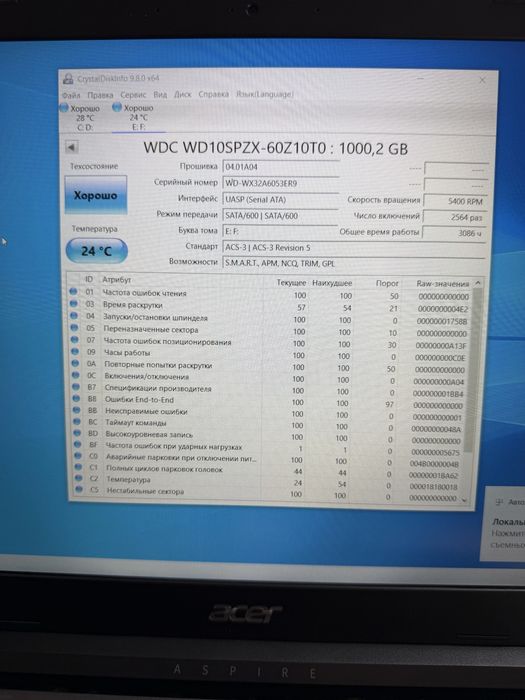Click the standard field ACS-3 Revision 5

354,248
